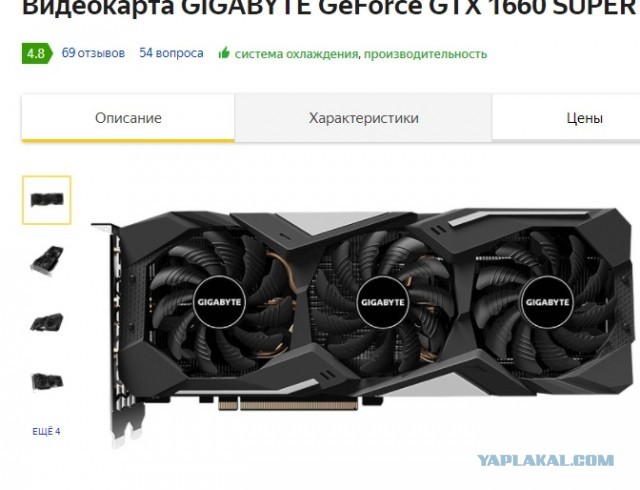
Task: Click the YAPLAKAL.COM watermark
Action: (546, 461)
